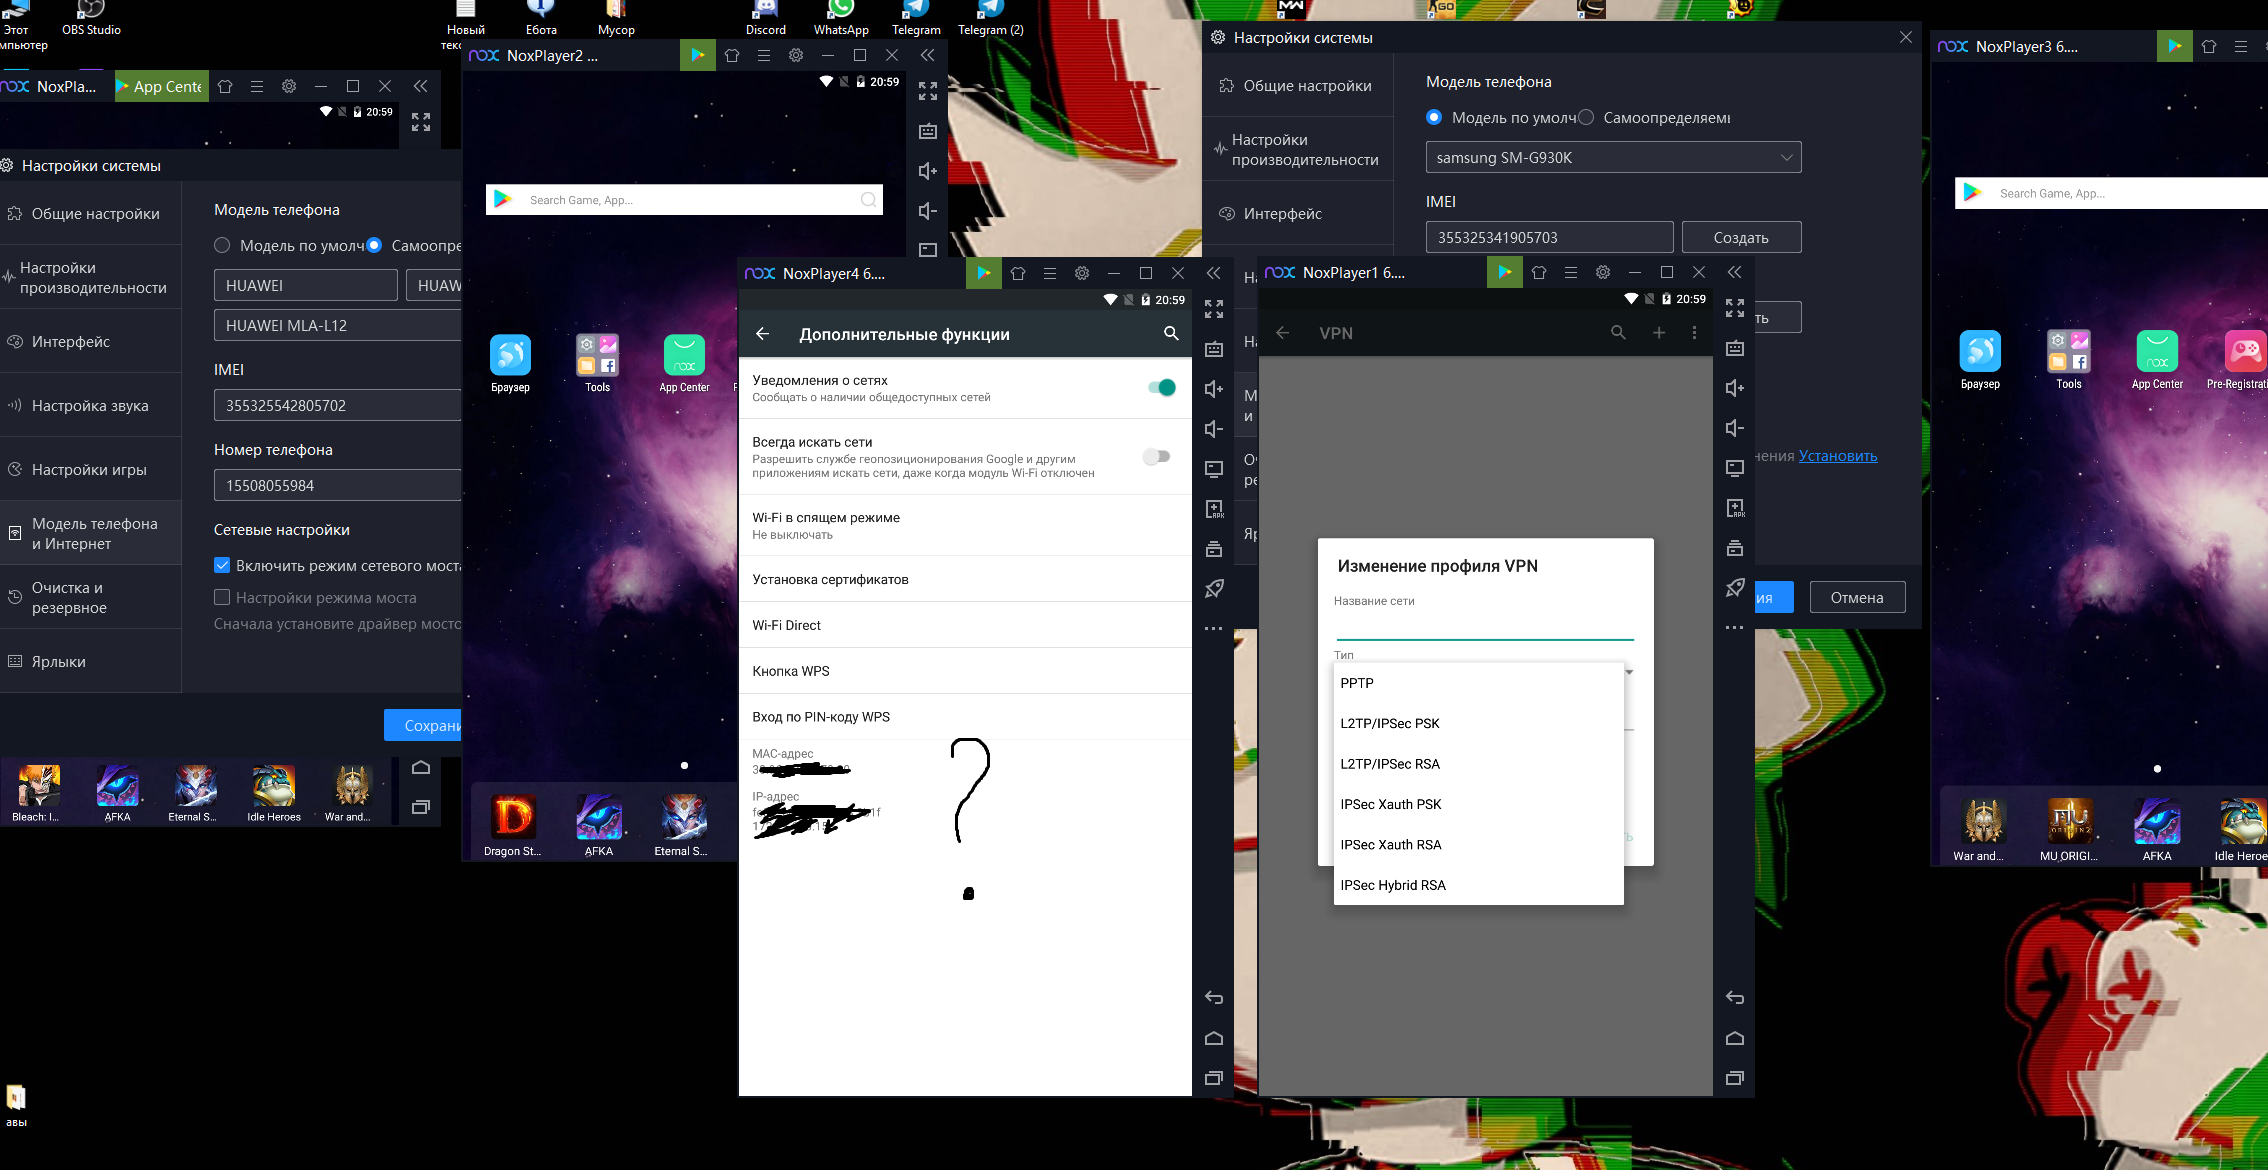Viewport: 2268px width, 1170px height.
Task: Open hamburger menu in NoxPlayer4 title bar
Action: coord(1050,273)
